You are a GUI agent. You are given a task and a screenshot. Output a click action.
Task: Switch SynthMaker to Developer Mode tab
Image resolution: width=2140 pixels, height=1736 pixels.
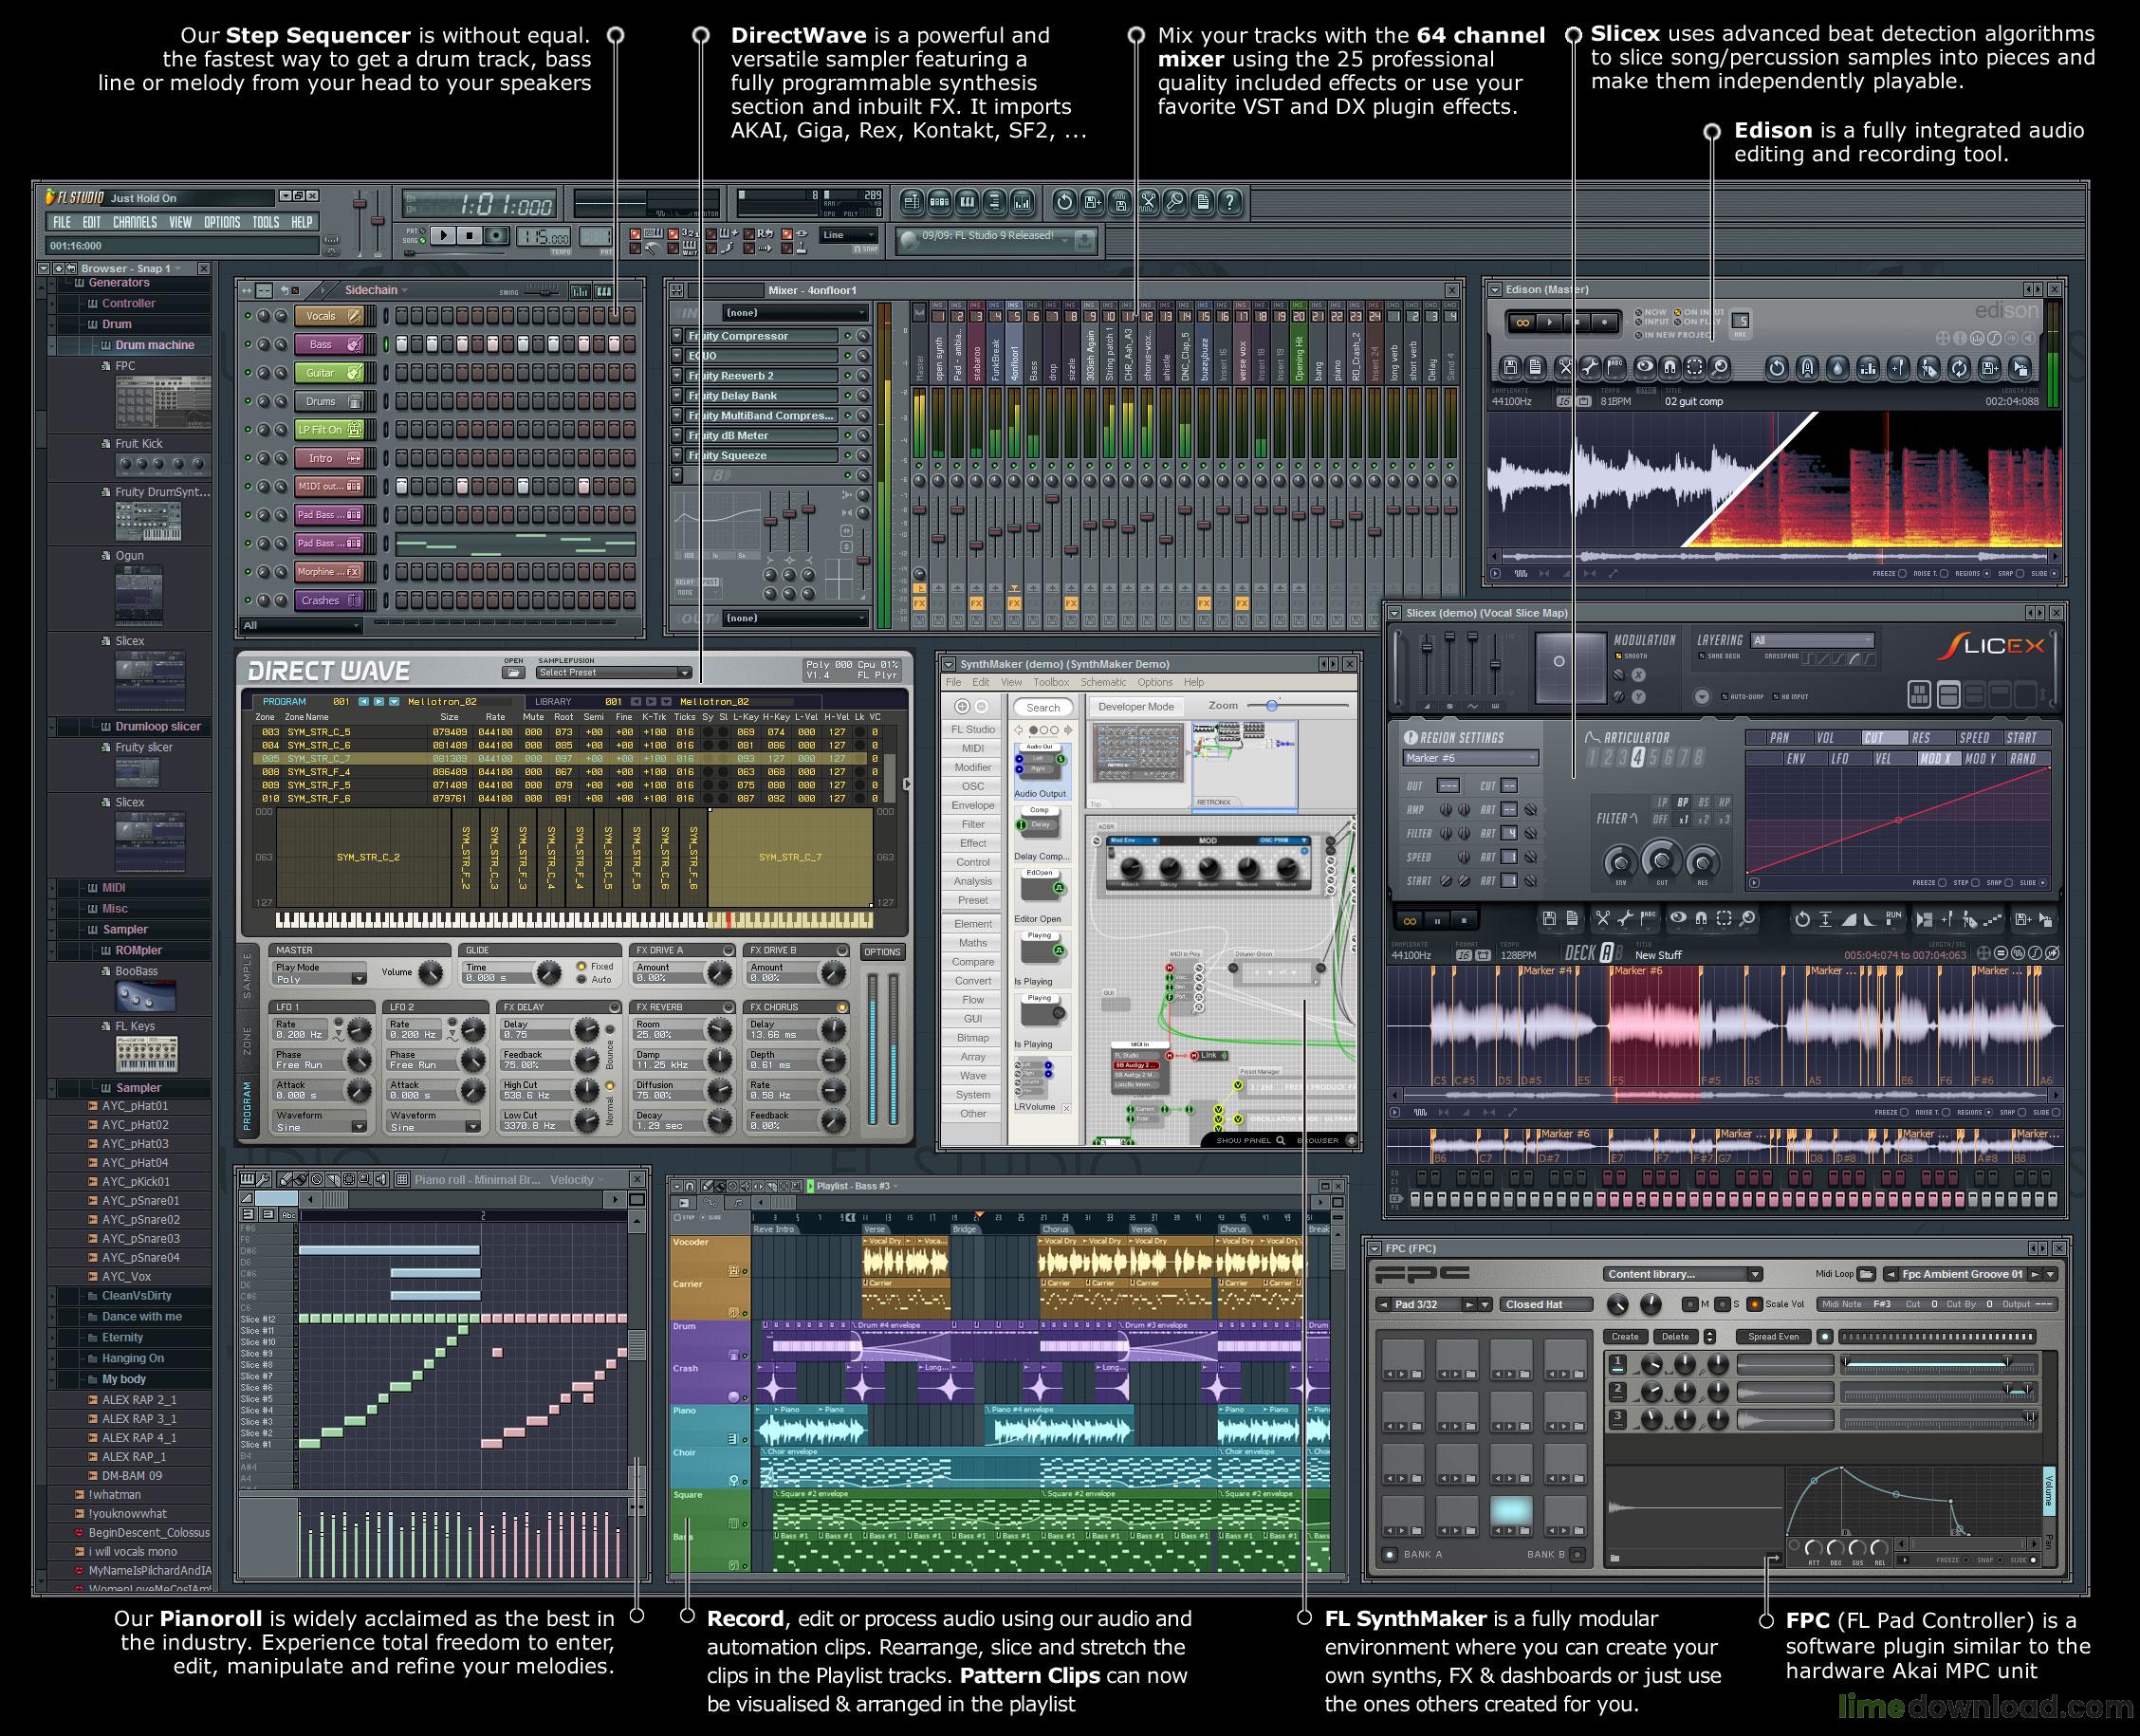pyautogui.click(x=1136, y=706)
